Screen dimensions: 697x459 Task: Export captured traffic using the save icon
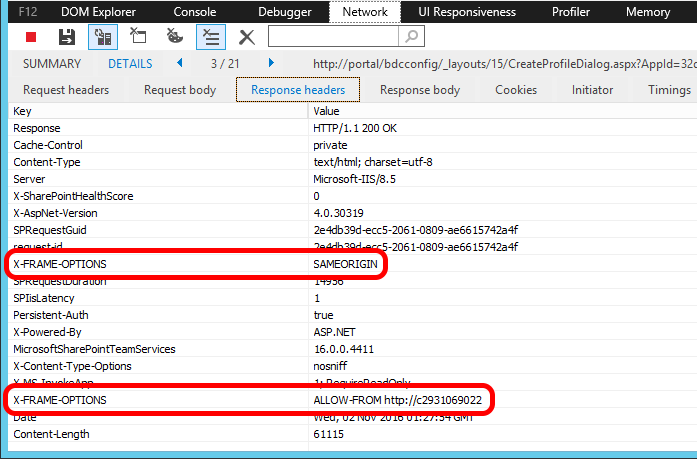pos(66,37)
